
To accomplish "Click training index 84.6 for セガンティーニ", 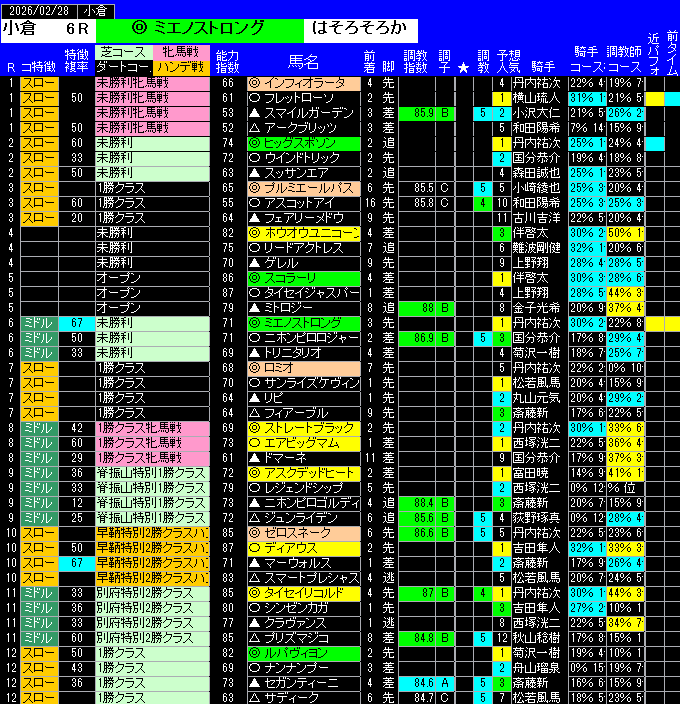I will [x=417, y=683].
